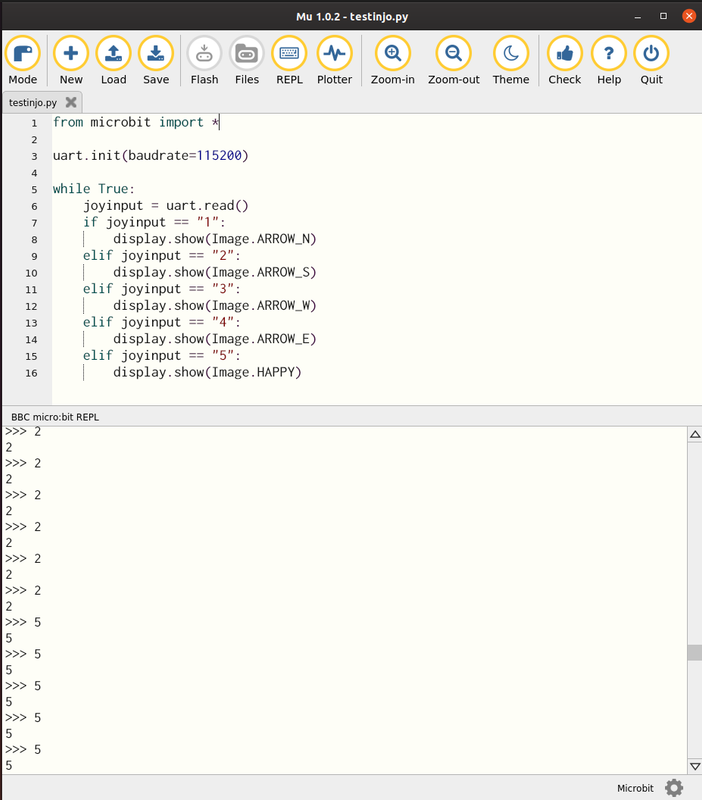Click 'if joyinput == "1":' line

154,222
